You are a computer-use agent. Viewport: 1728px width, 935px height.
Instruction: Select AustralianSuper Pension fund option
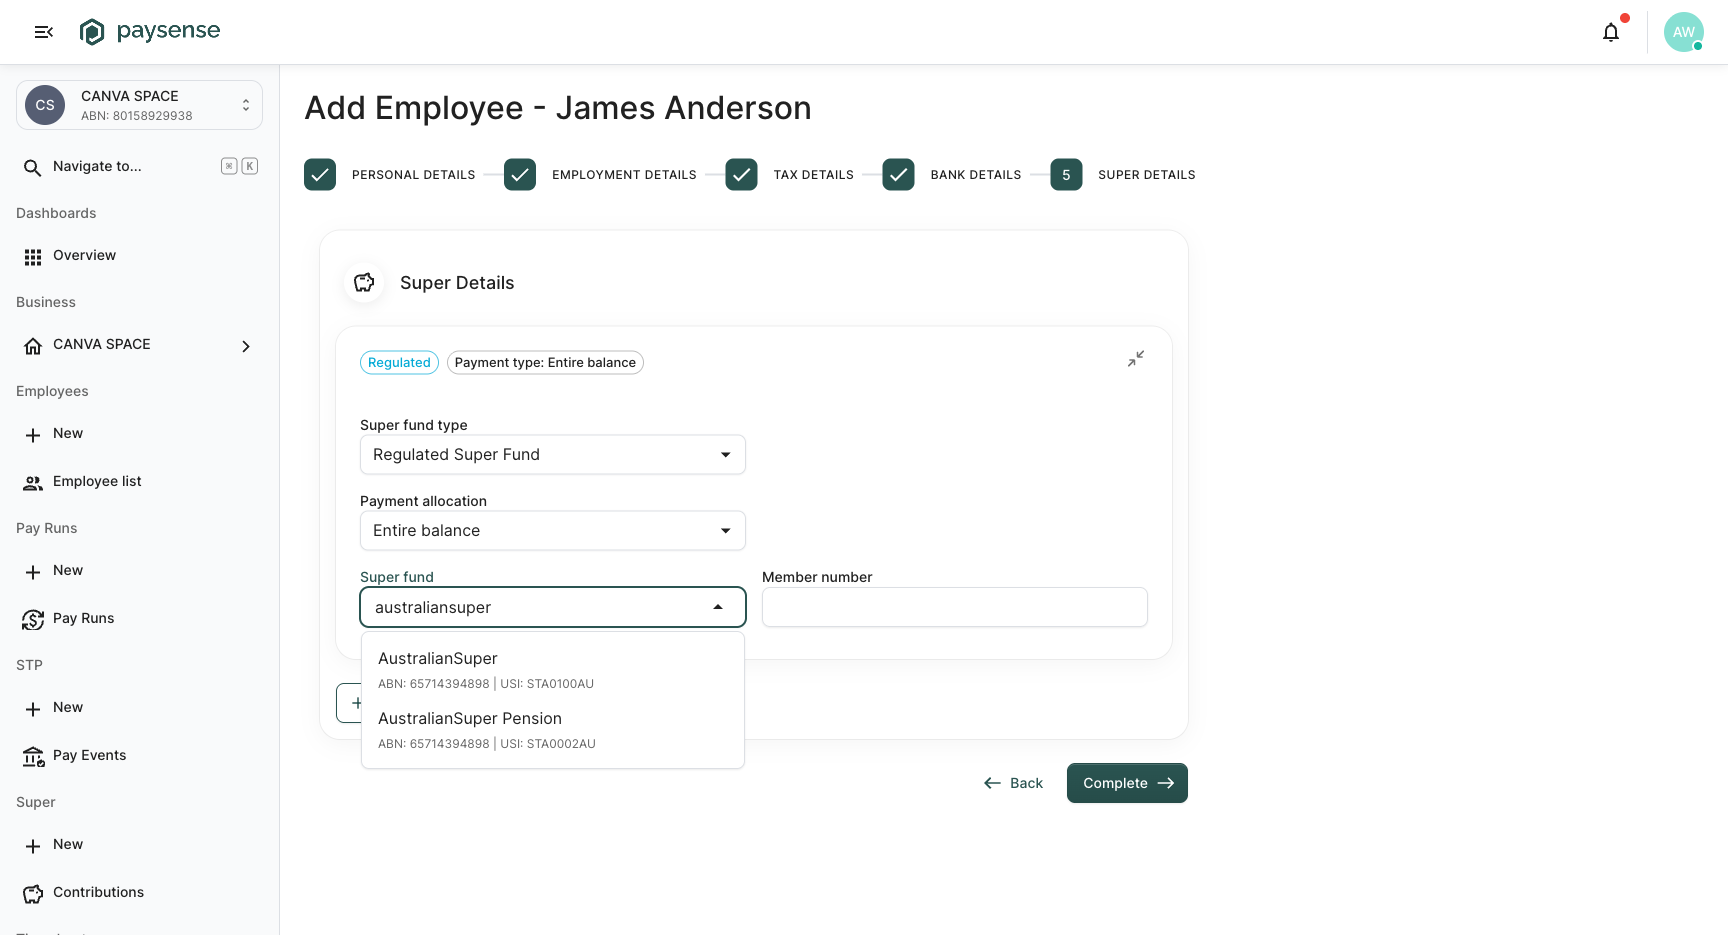(553, 730)
